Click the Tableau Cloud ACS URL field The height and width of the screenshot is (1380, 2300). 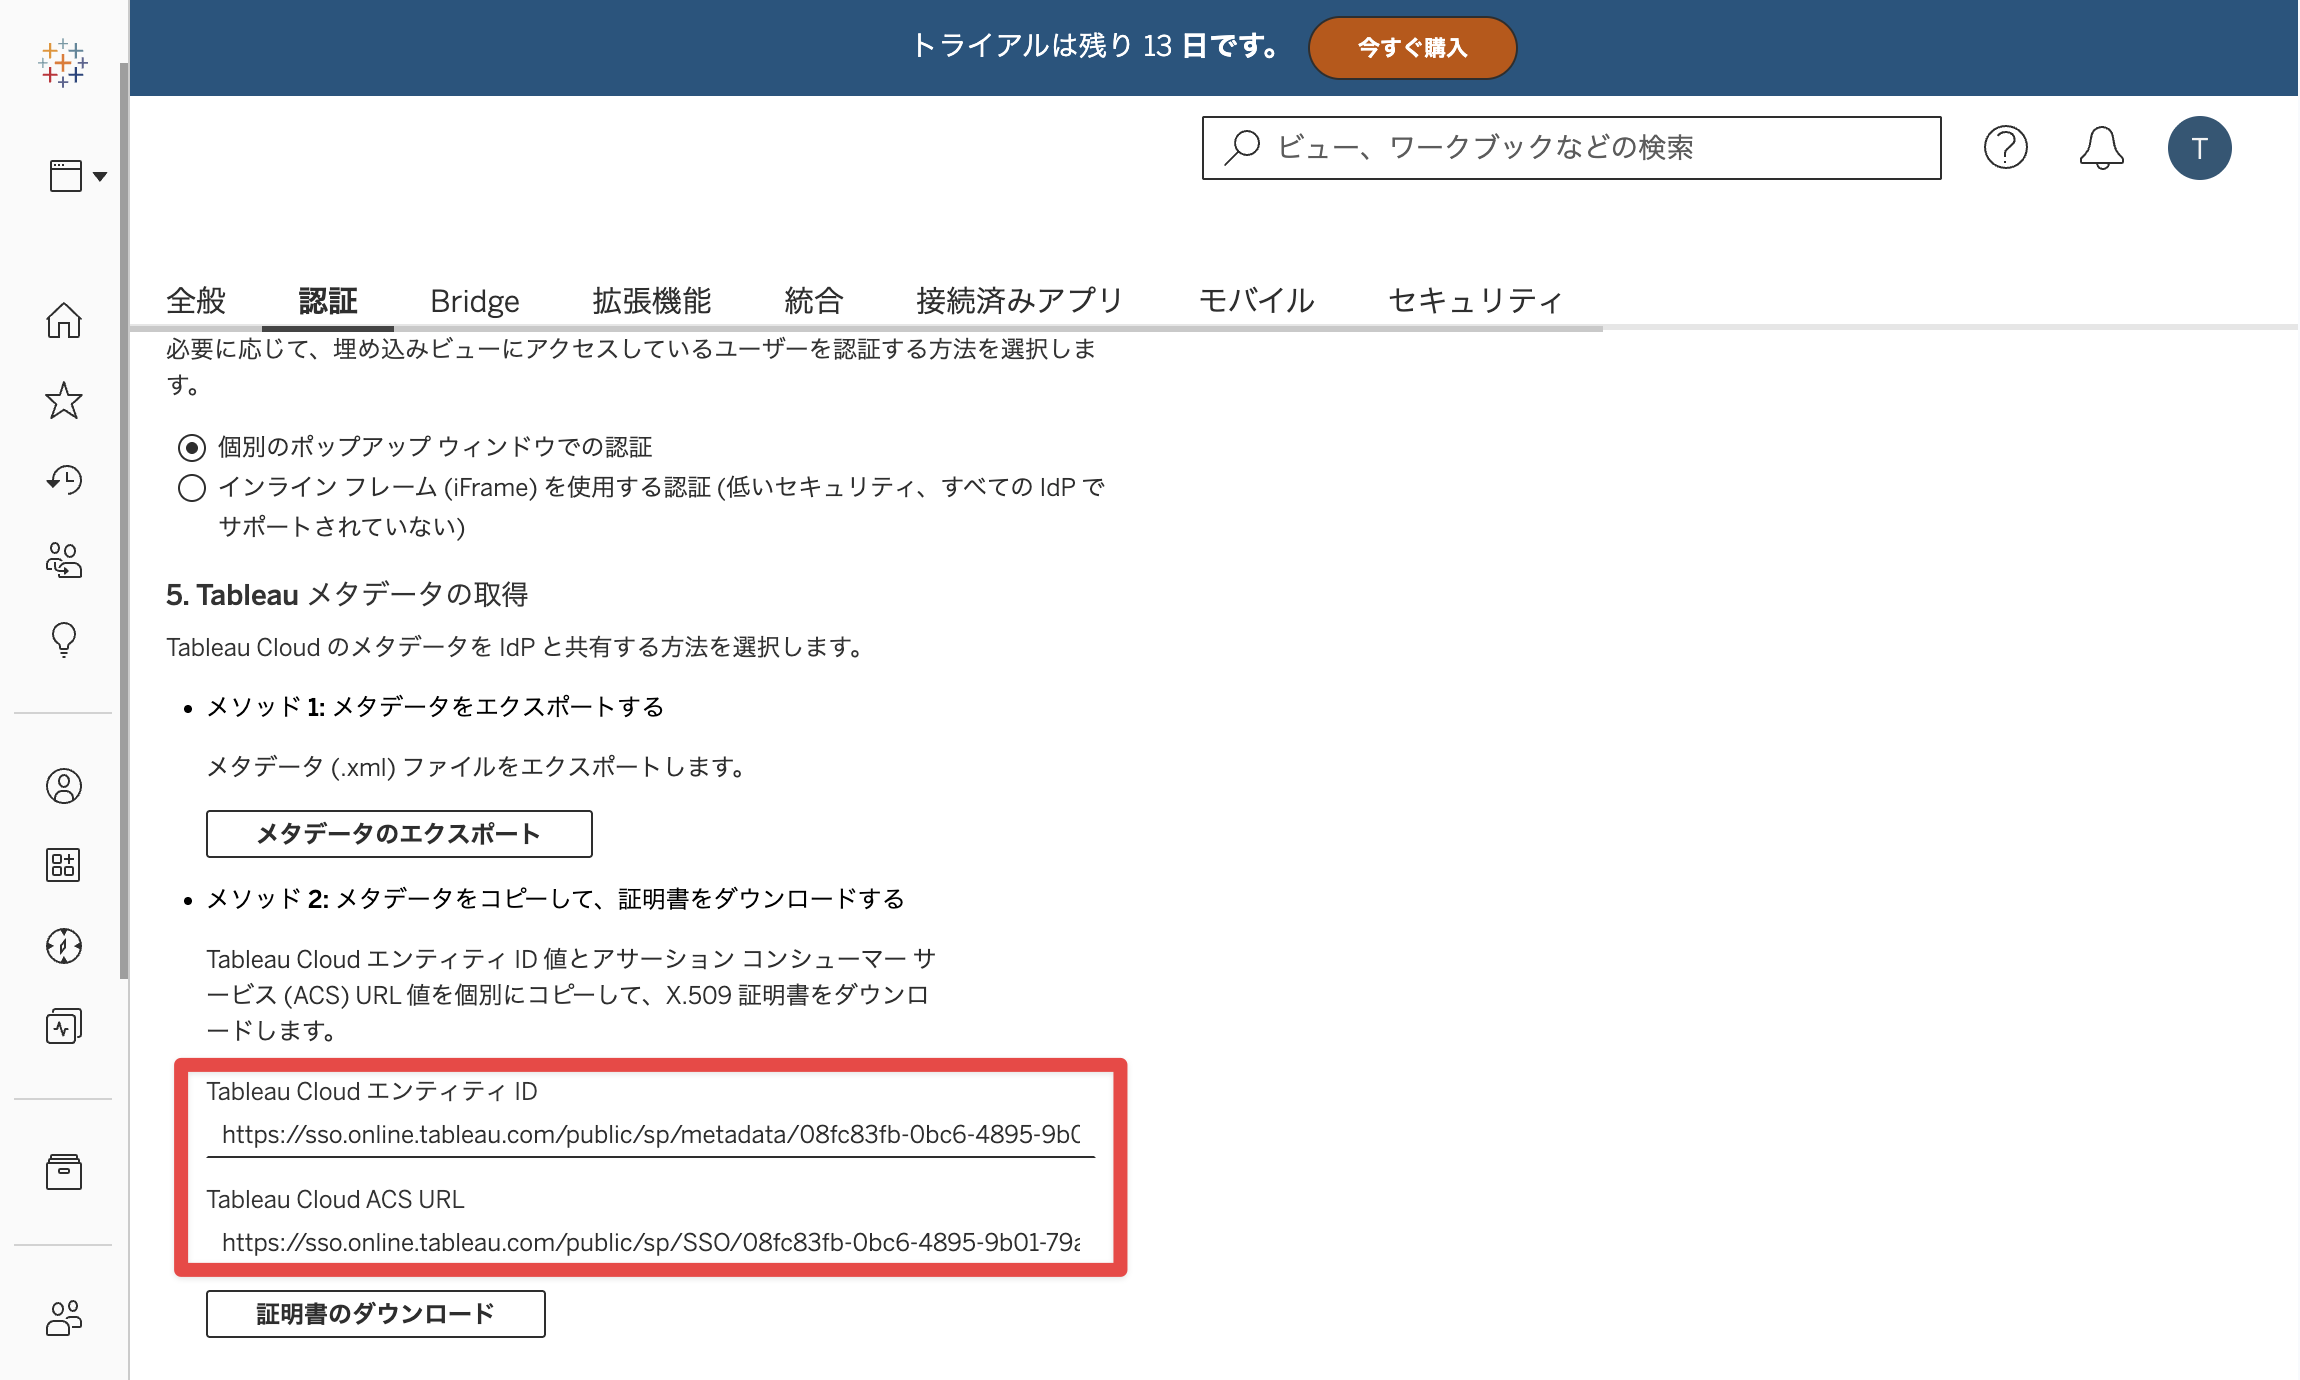pyautogui.click(x=650, y=1242)
